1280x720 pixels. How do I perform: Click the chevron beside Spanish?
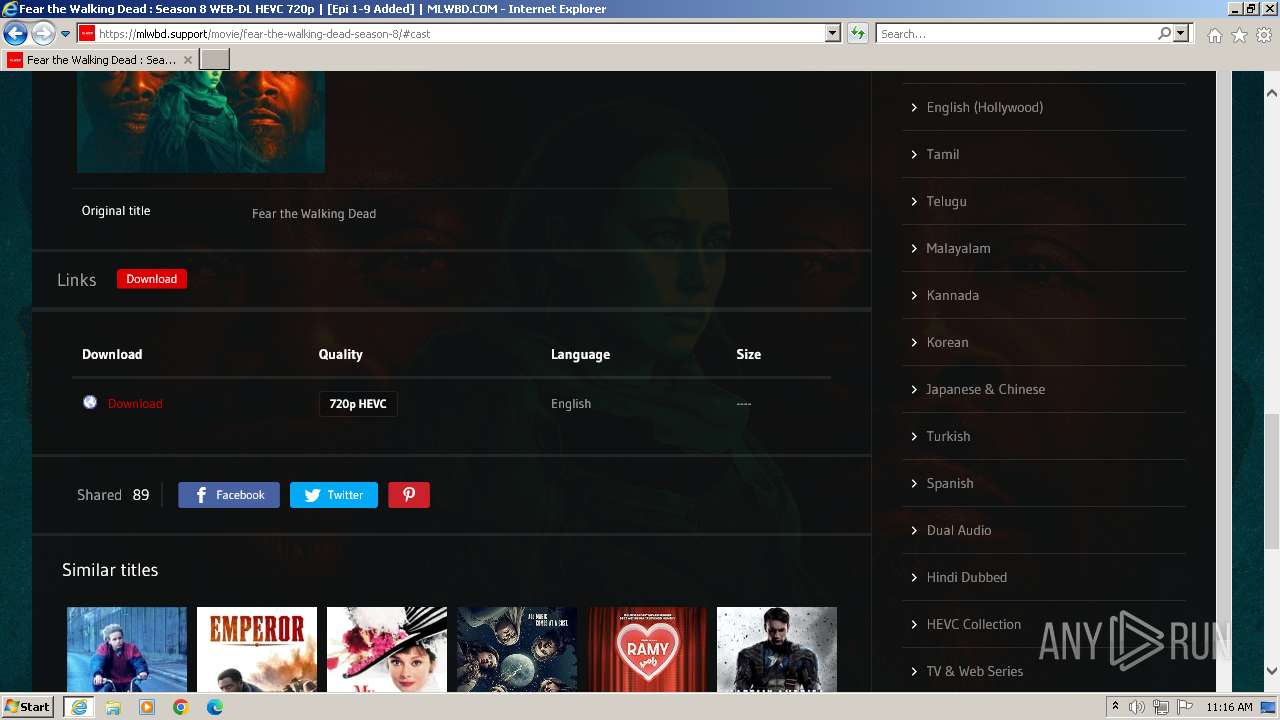coord(914,483)
